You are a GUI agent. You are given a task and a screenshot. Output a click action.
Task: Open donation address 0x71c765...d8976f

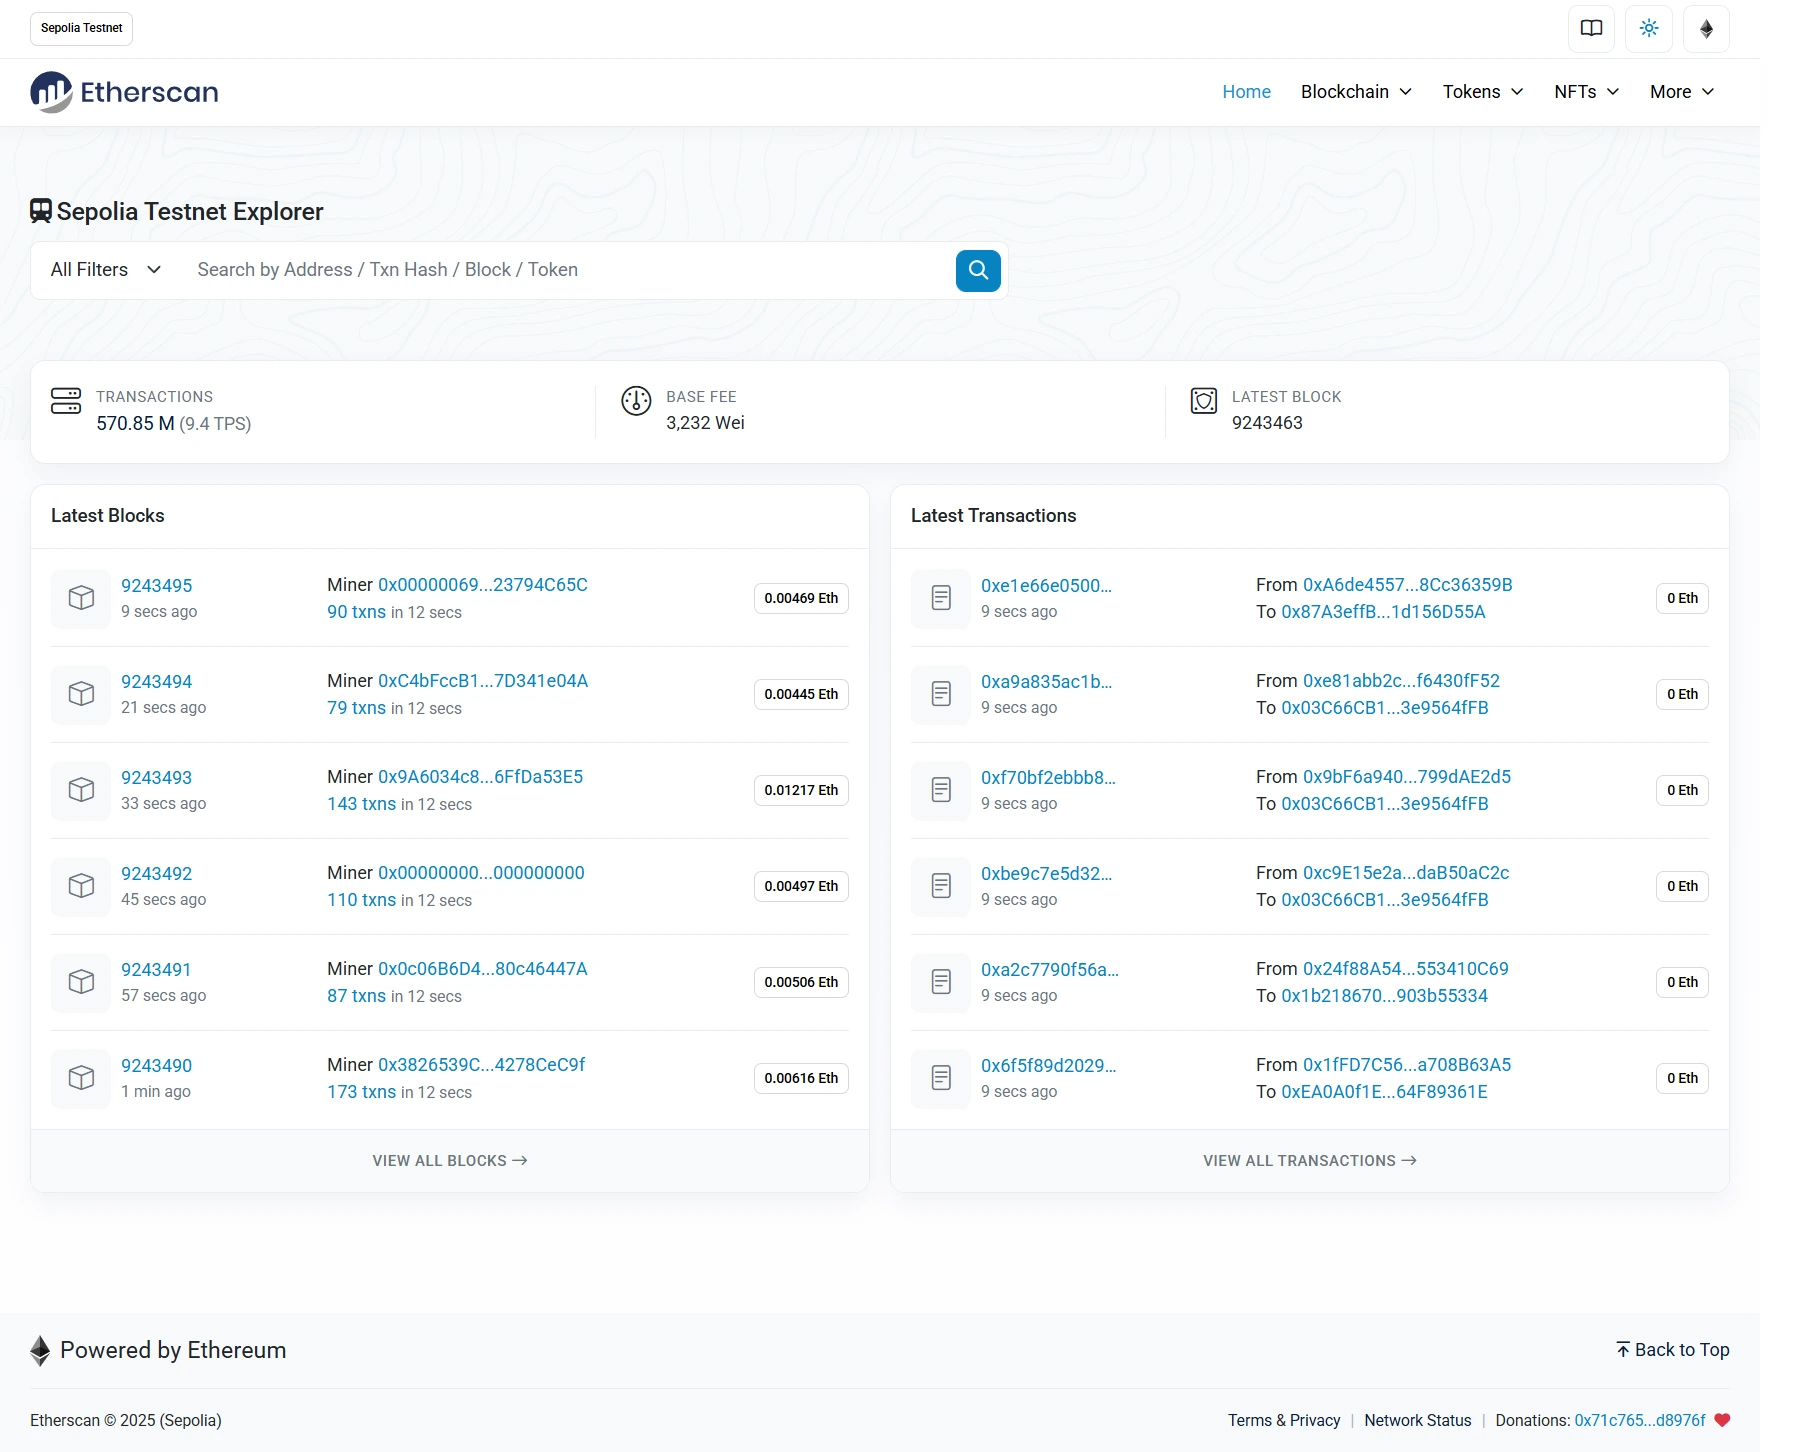[1640, 1421]
